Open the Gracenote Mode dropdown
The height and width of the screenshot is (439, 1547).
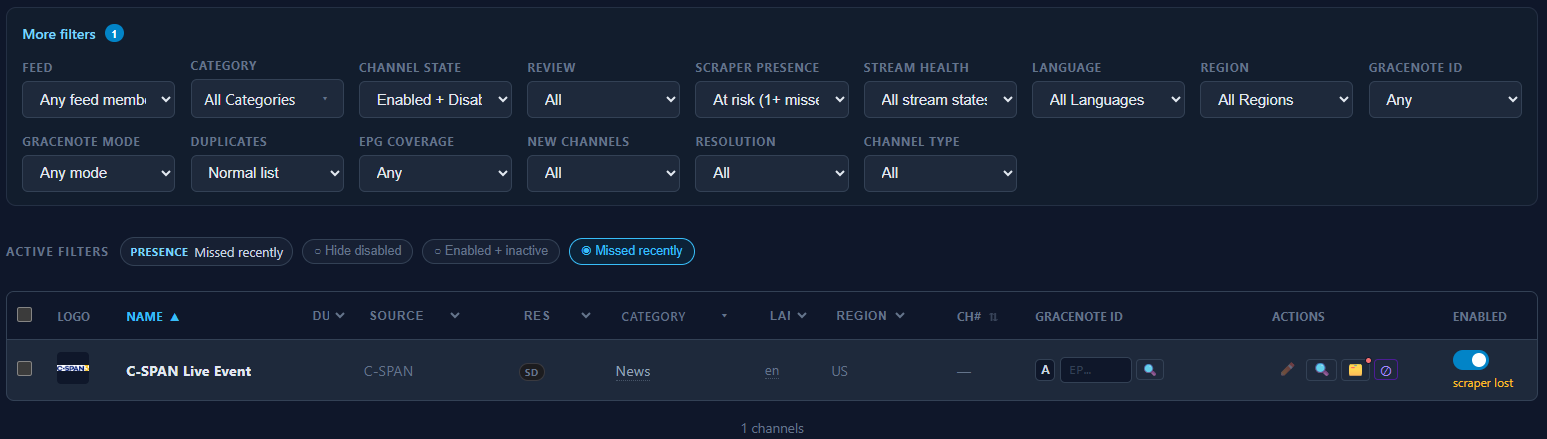coord(99,173)
